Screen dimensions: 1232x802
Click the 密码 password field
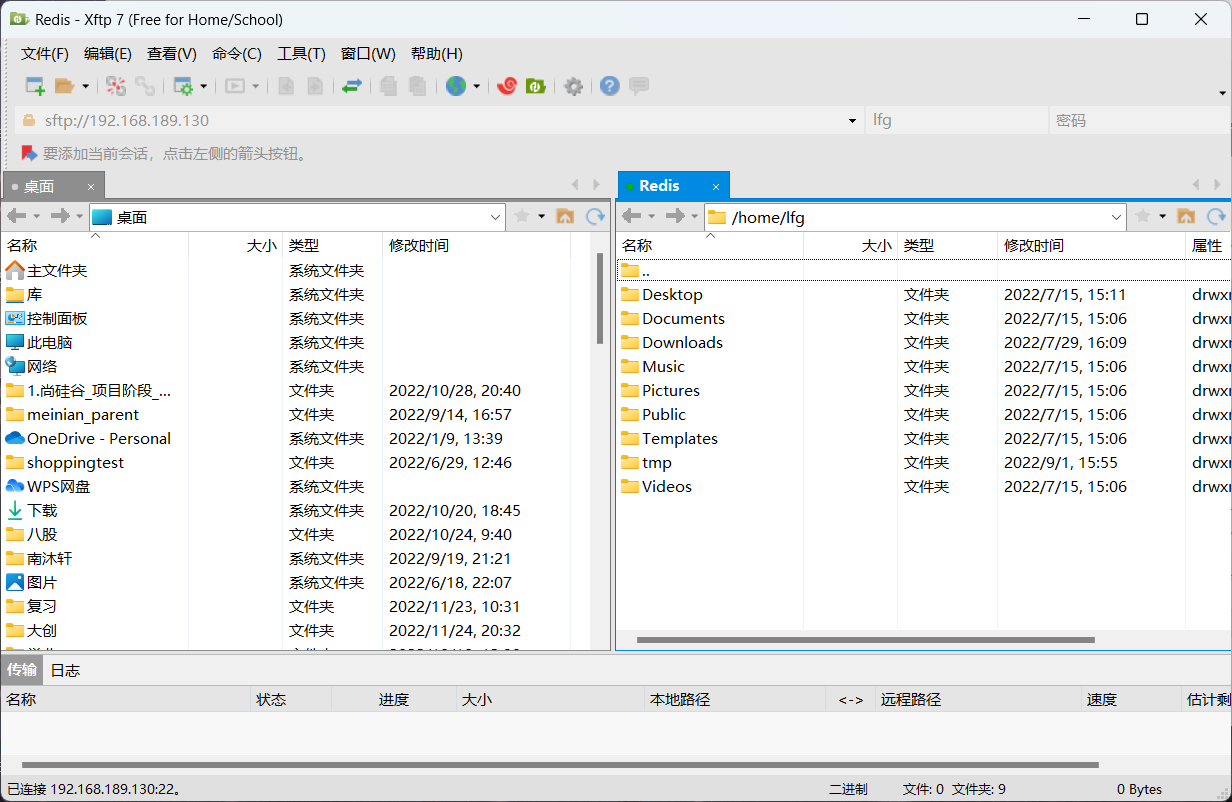[1141, 120]
